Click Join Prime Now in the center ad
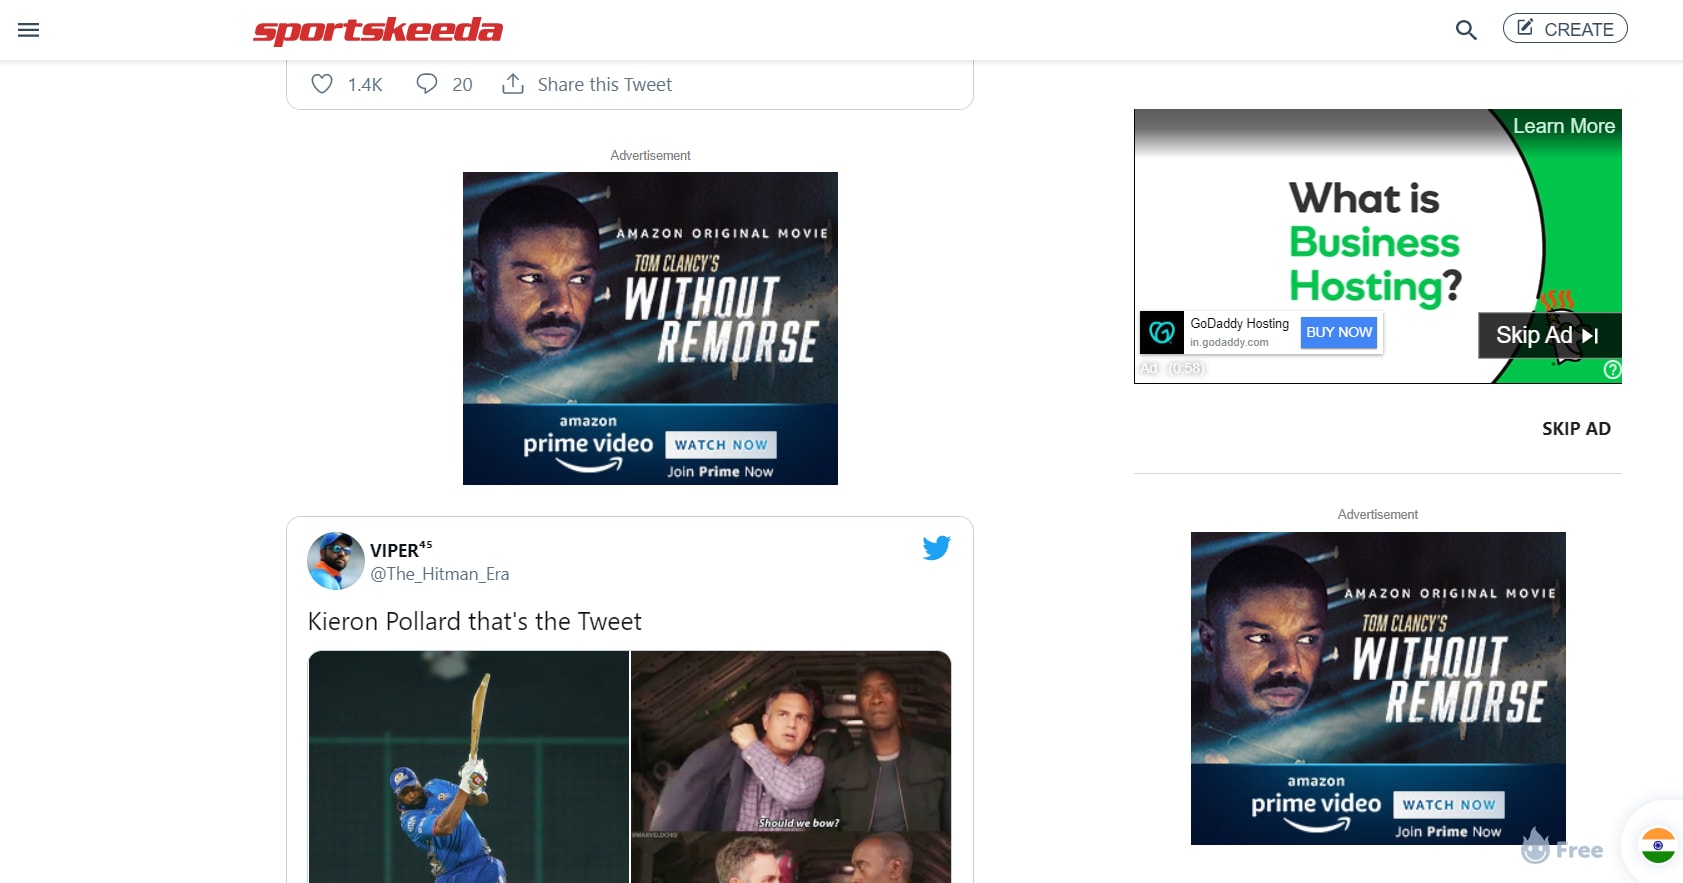The height and width of the screenshot is (883, 1683). [x=720, y=472]
